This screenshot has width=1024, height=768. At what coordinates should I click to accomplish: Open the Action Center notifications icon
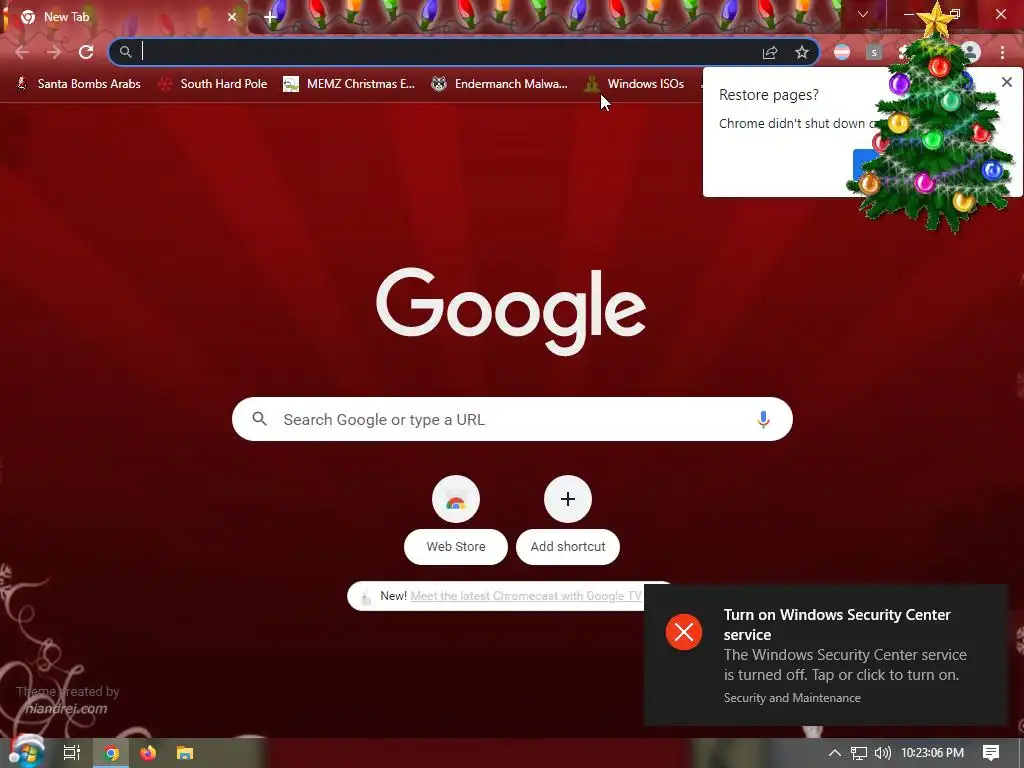coord(991,753)
